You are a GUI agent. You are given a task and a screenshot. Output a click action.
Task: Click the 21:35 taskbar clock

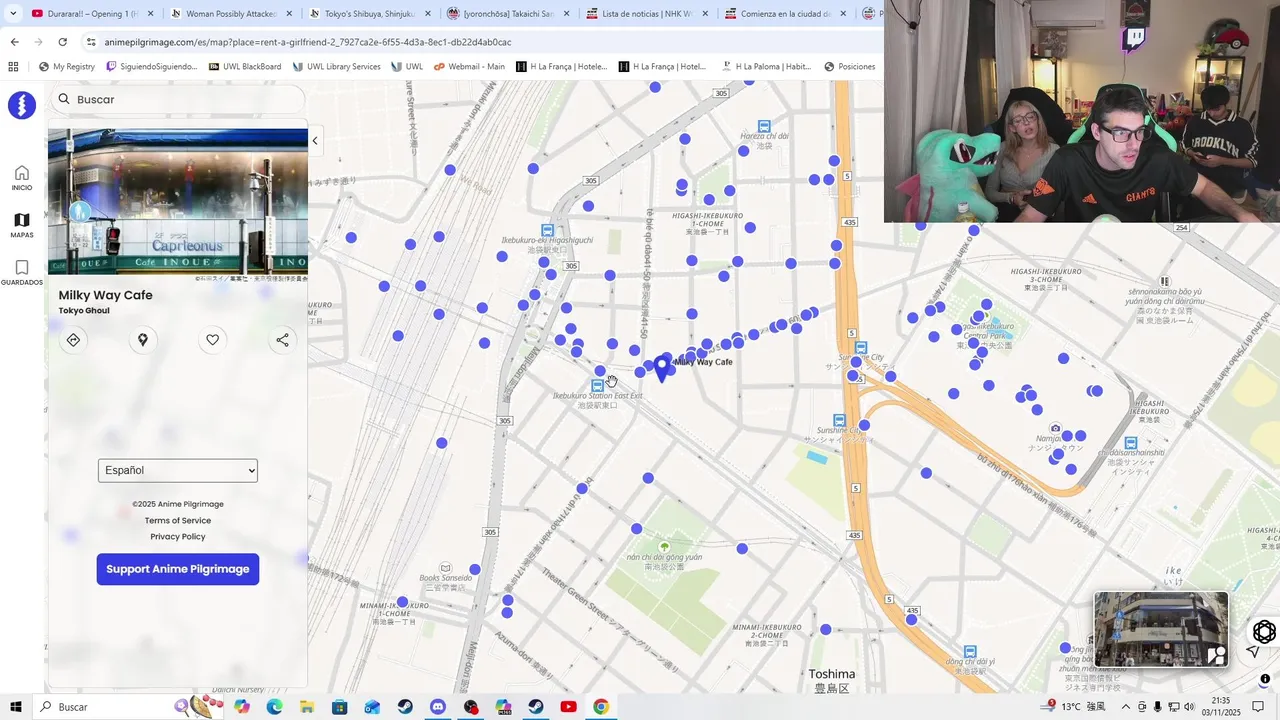click(1220, 707)
